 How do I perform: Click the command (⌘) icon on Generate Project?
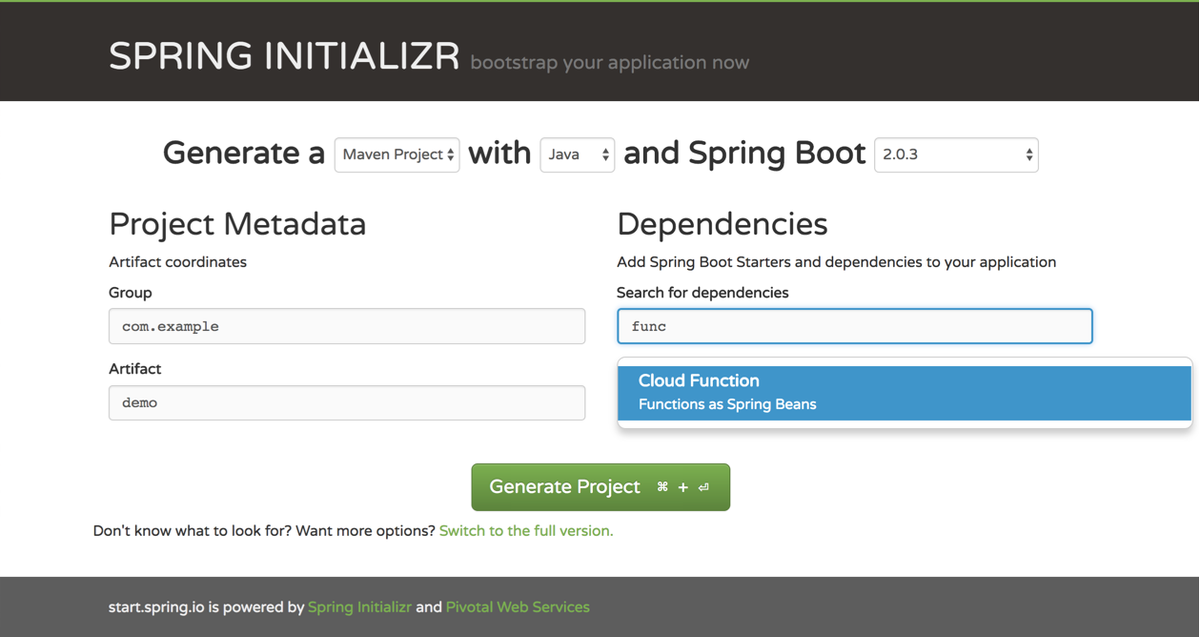pos(662,487)
